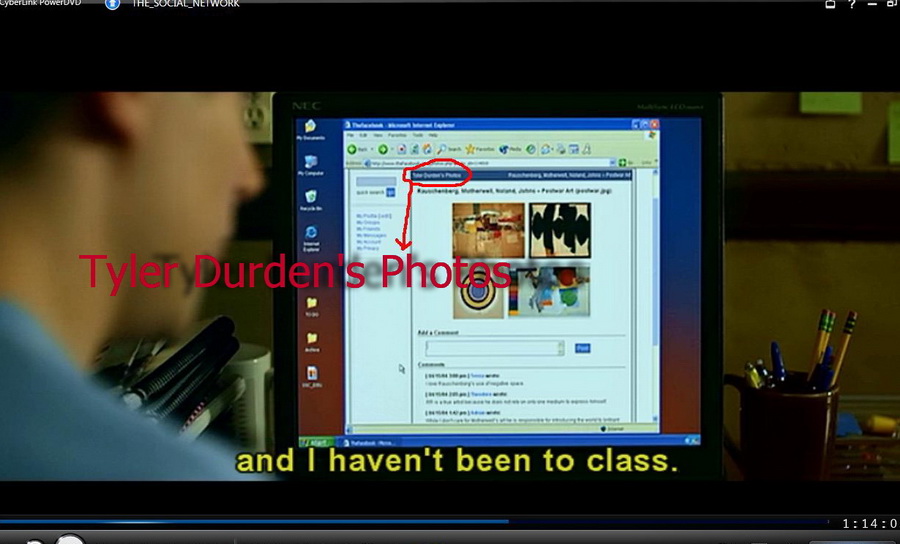This screenshot has height=544, width=900.
Task: Click the Add a Comment text box
Action: 495,348
